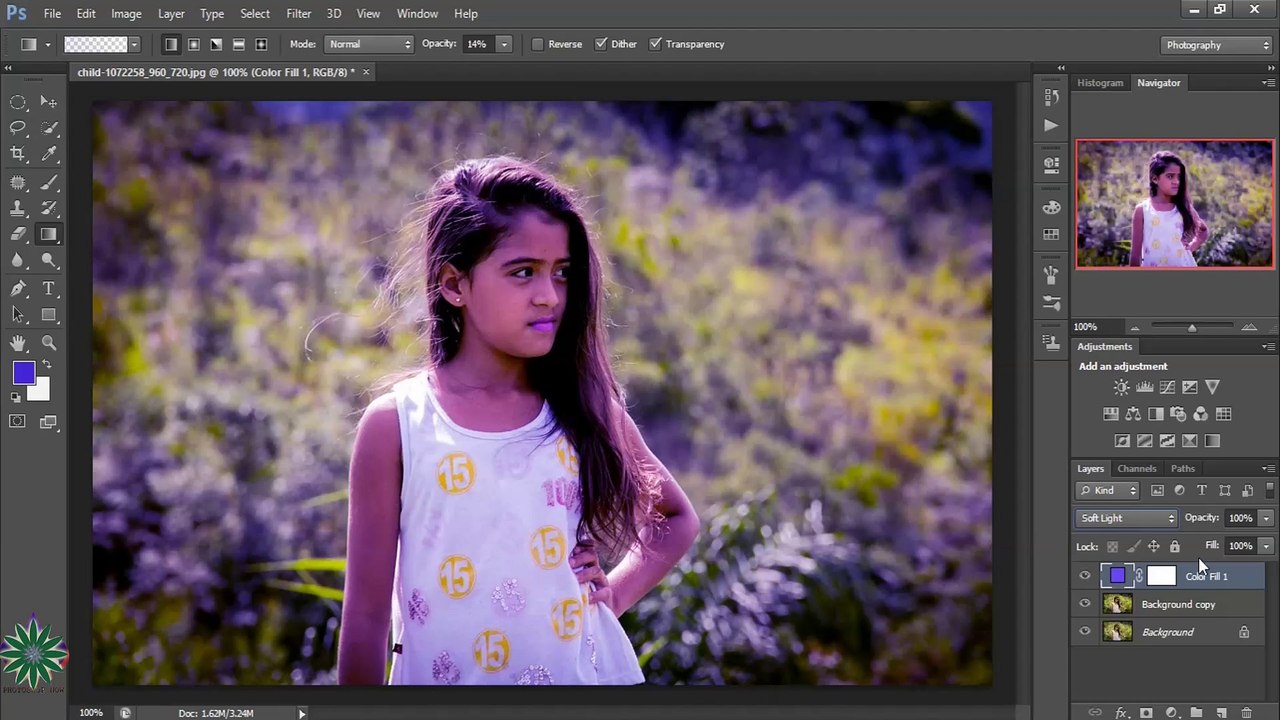Expand the gradient Mode dropdown

point(369,44)
